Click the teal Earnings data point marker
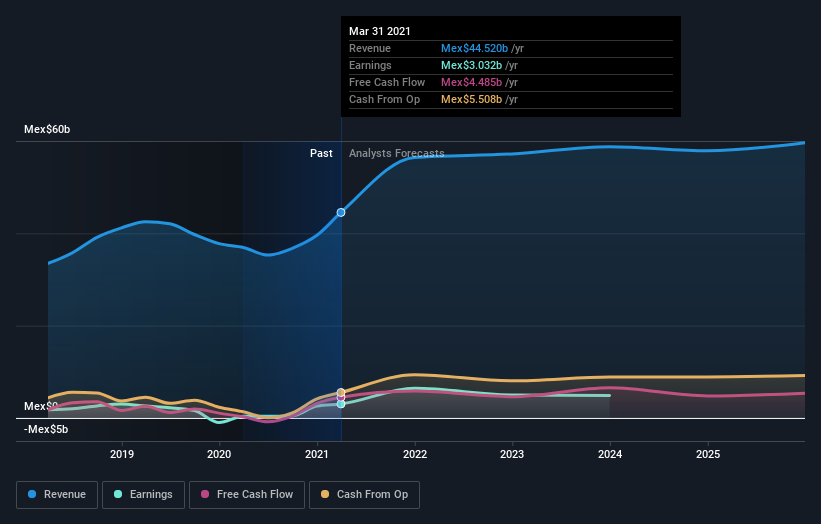The image size is (821, 524). [341, 404]
